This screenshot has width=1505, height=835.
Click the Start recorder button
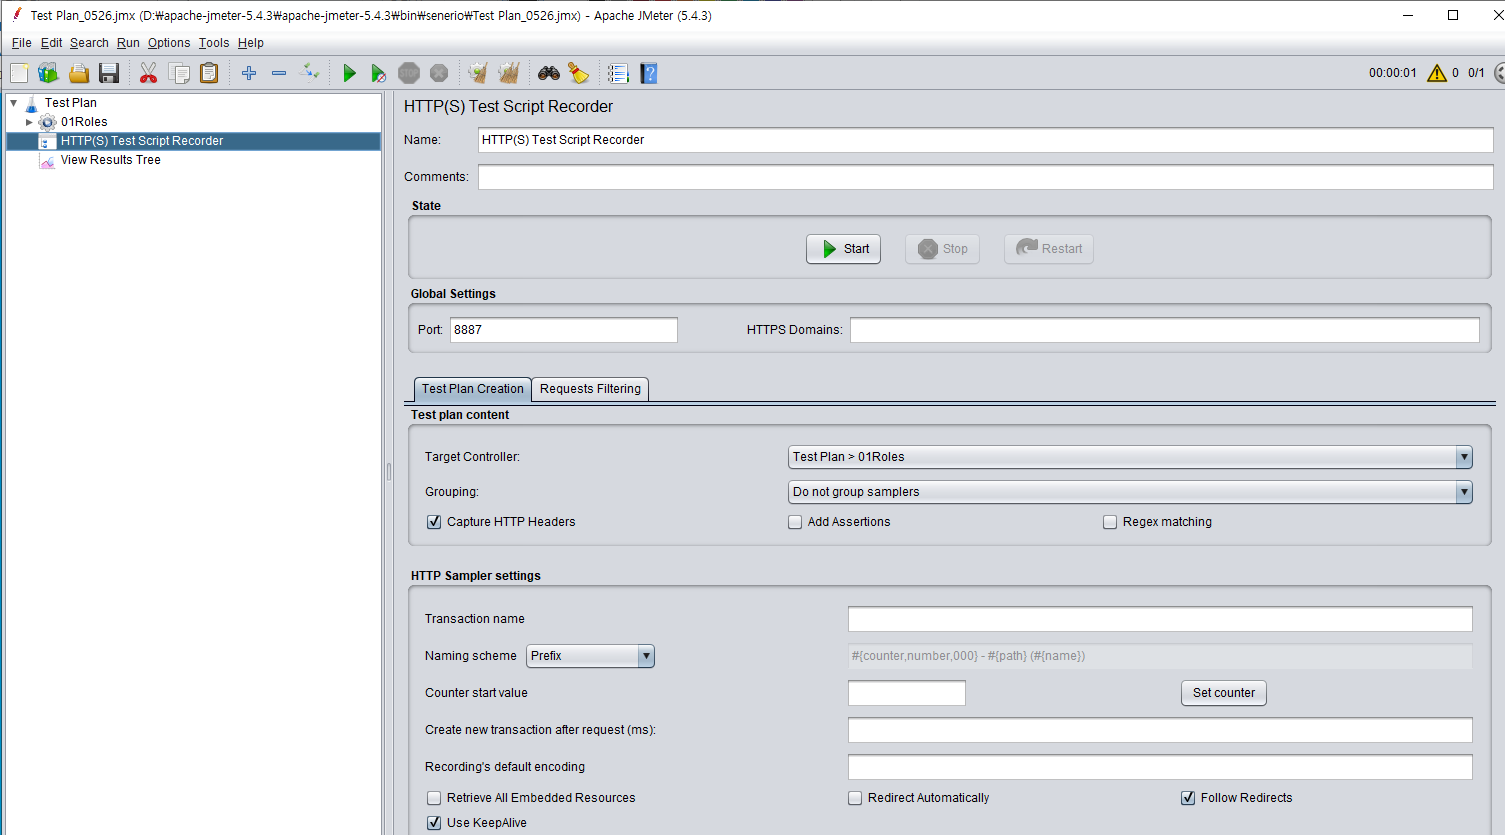843,249
